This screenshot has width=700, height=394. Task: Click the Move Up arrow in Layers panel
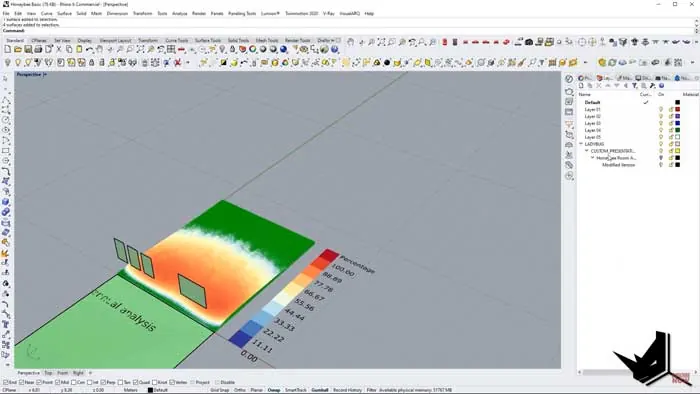coord(608,86)
